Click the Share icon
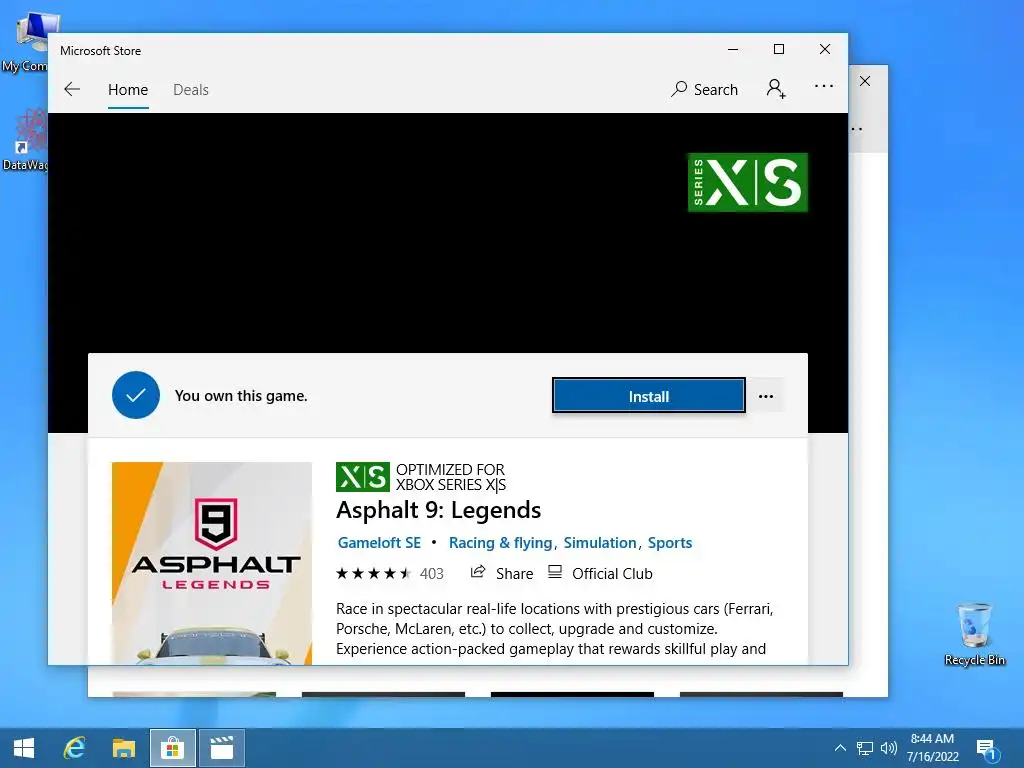 coord(478,572)
